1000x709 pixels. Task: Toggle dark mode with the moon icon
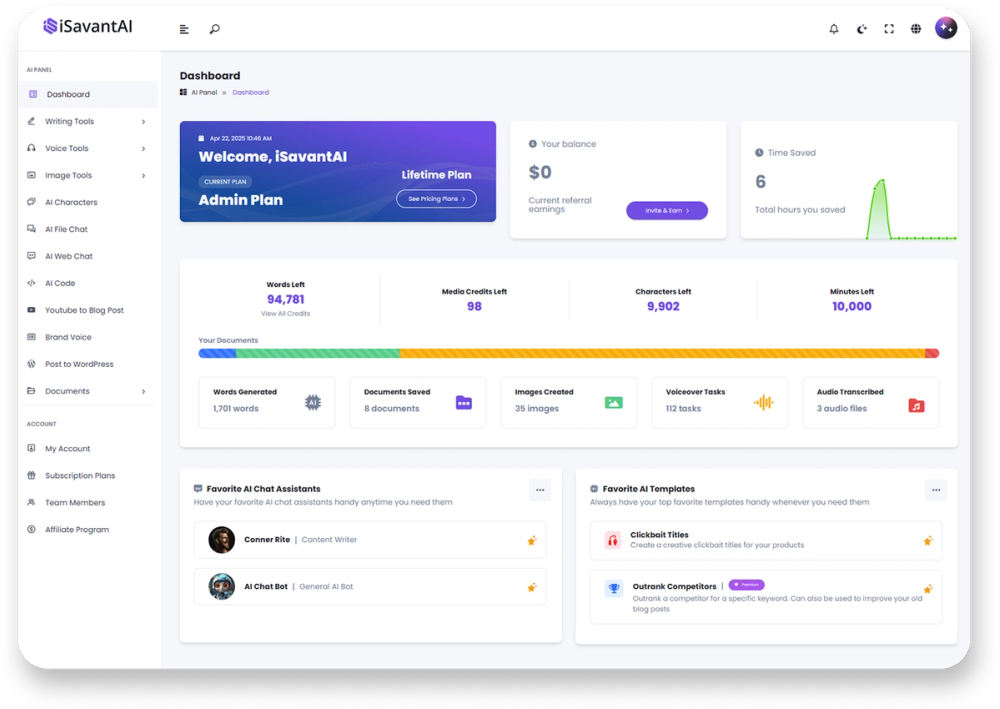pyautogui.click(x=861, y=28)
